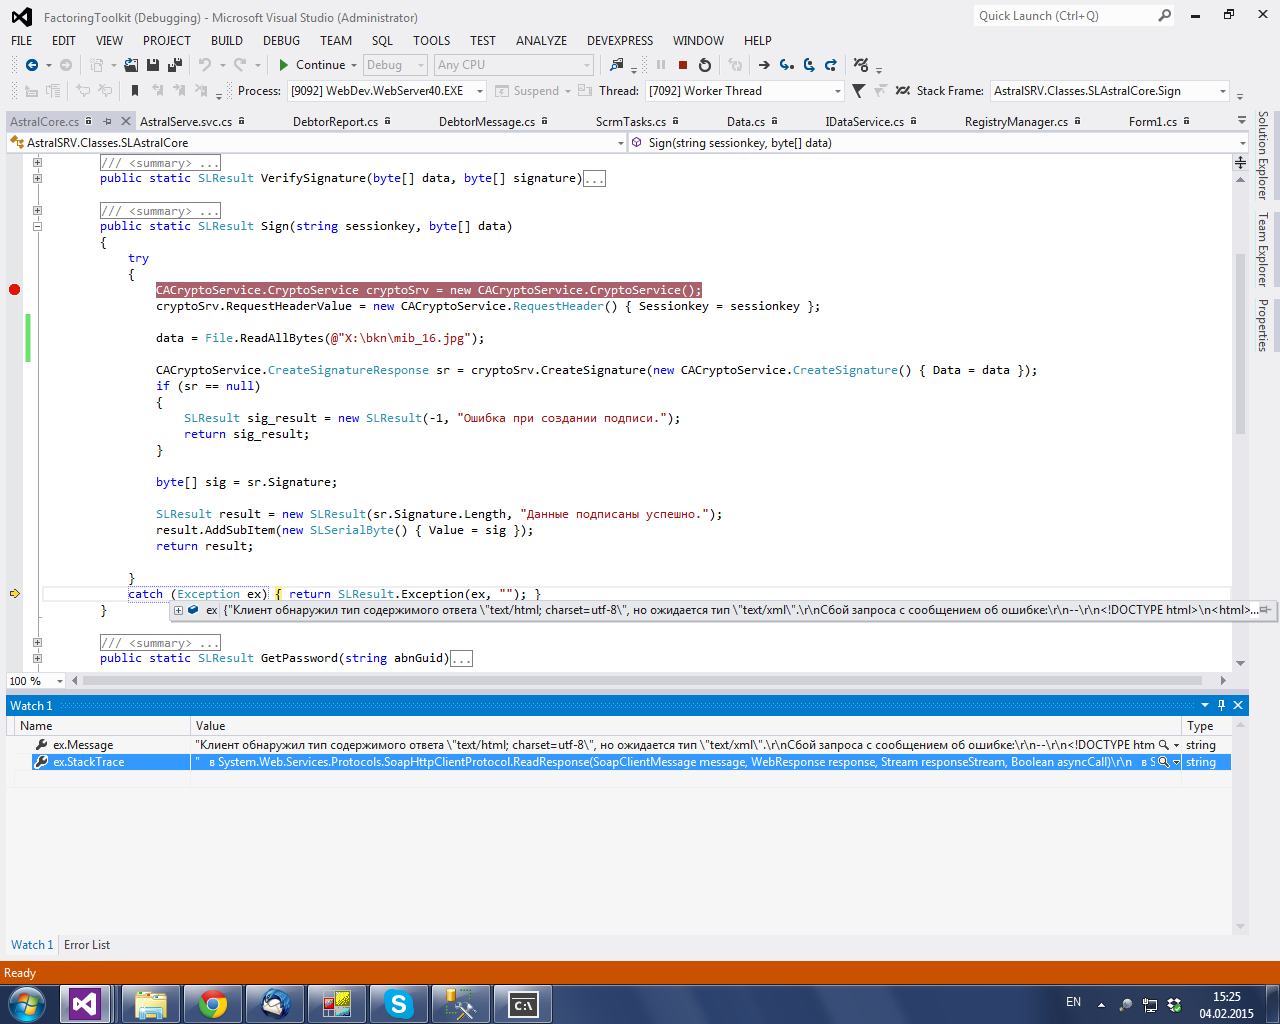Click the red breakpoint marker in margin
The height and width of the screenshot is (1024, 1280).
14,290
